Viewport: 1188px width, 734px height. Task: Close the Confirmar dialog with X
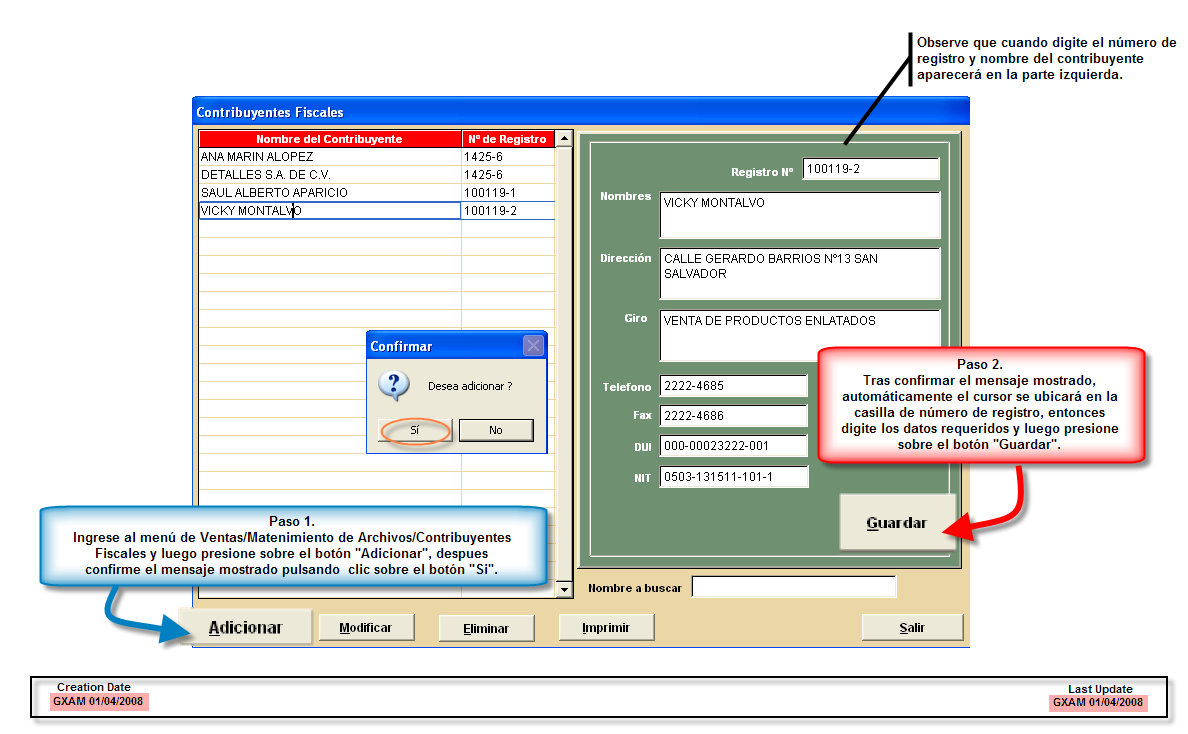[534, 346]
